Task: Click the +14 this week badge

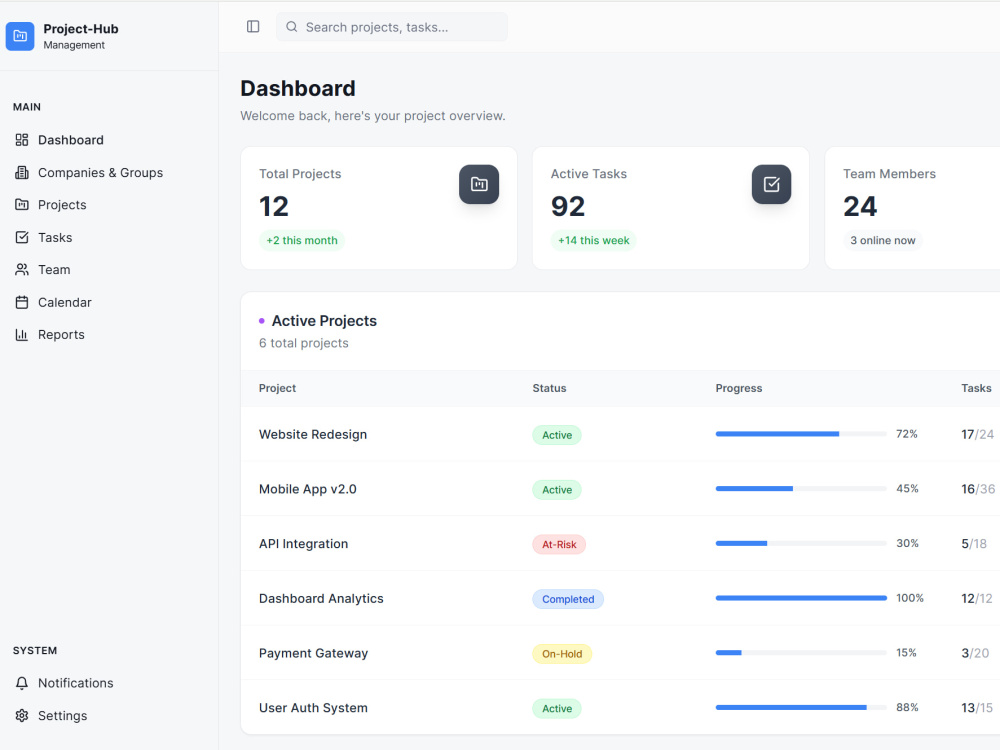Action: pyautogui.click(x=594, y=240)
